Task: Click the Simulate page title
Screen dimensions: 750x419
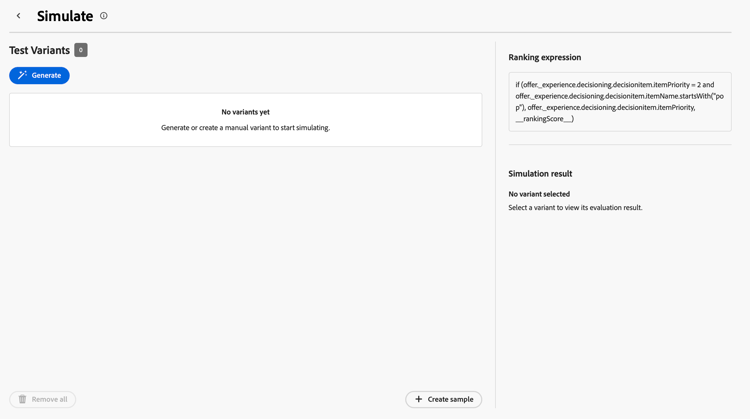Action: (x=65, y=16)
